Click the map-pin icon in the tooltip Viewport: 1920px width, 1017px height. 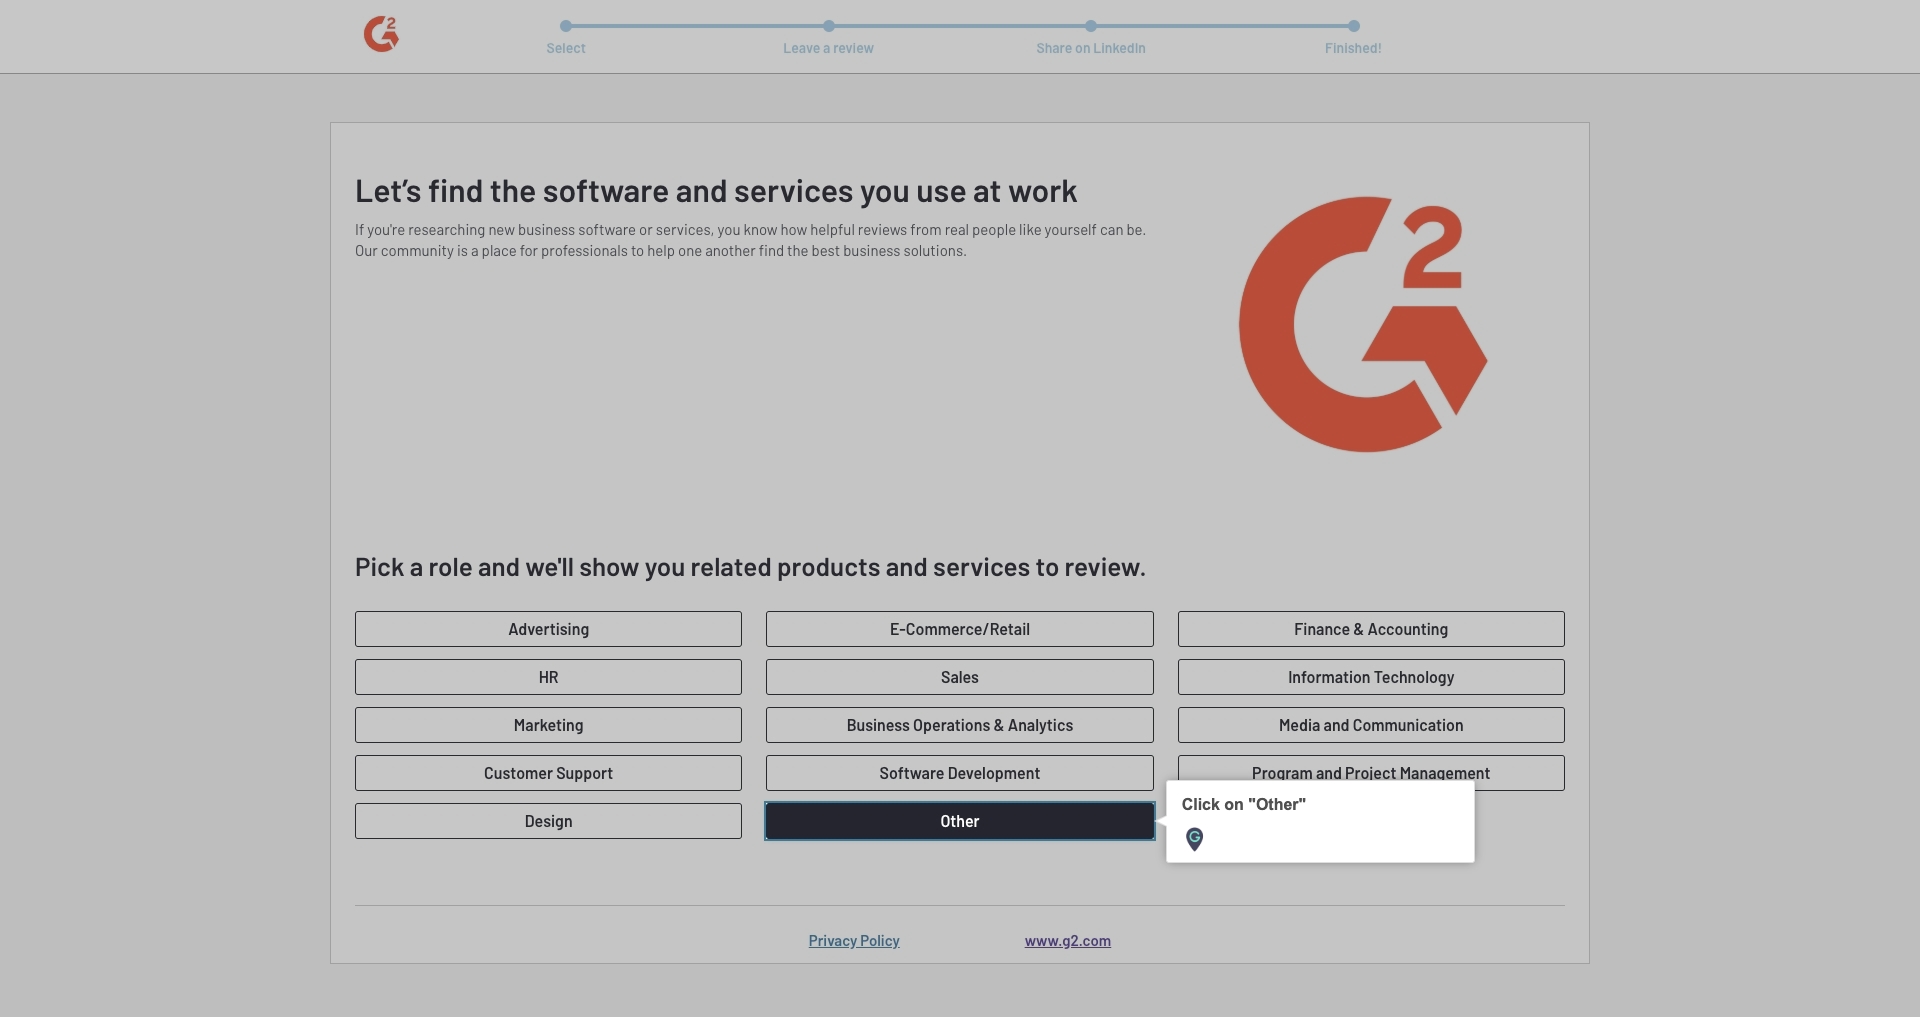(x=1194, y=839)
